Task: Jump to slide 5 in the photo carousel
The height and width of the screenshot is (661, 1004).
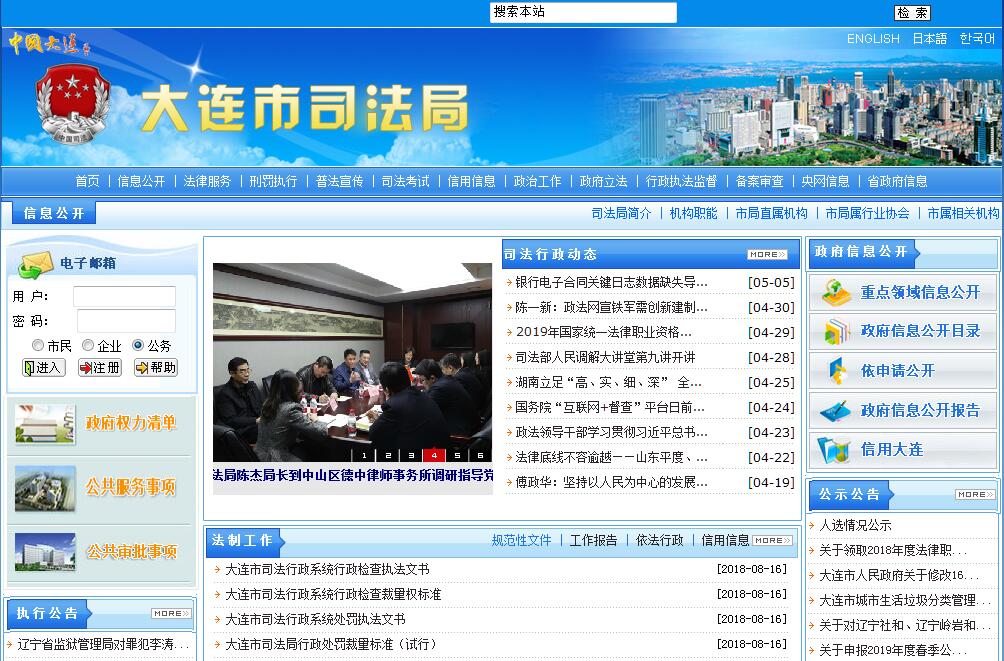Action: click(457, 455)
